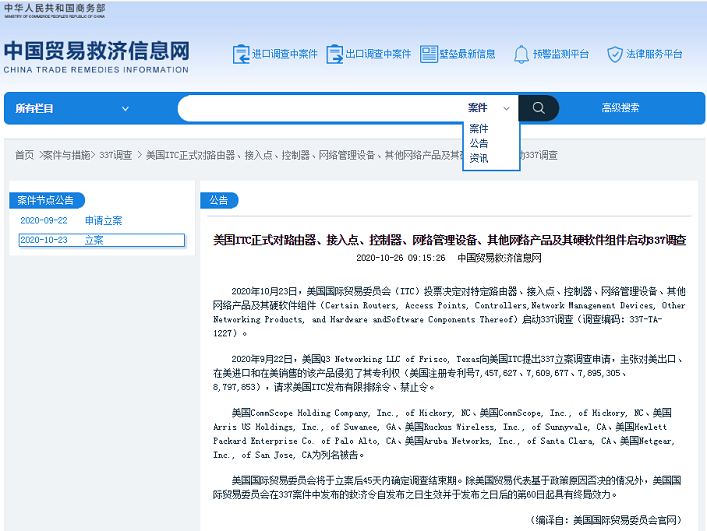
Task: Go to 首页 in breadcrumb
Action: 24,155
